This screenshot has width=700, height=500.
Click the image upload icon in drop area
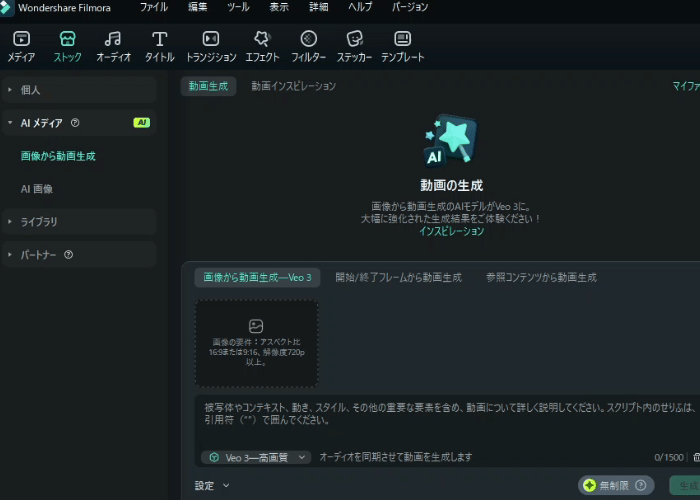256,326
